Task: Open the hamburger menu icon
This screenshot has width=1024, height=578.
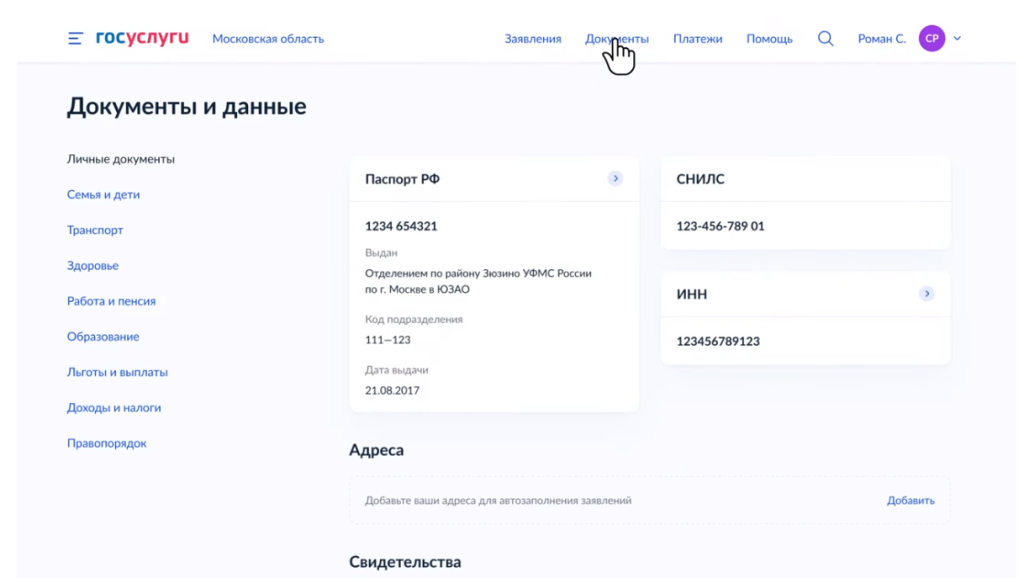Action: [75, 39]
